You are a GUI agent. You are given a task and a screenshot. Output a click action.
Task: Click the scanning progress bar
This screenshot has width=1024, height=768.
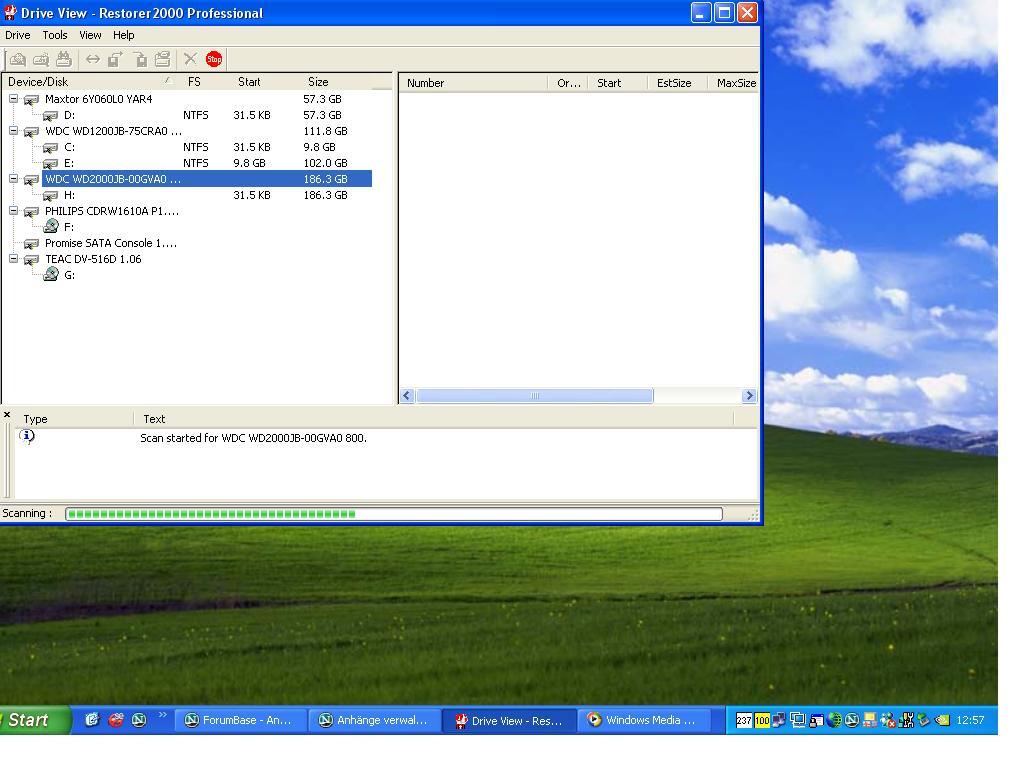(394, 514)
